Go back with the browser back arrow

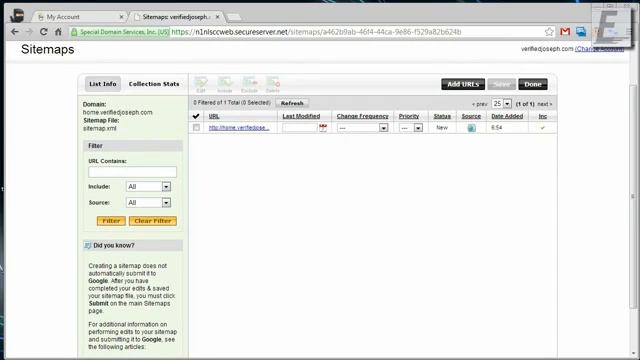coord(15,32)
